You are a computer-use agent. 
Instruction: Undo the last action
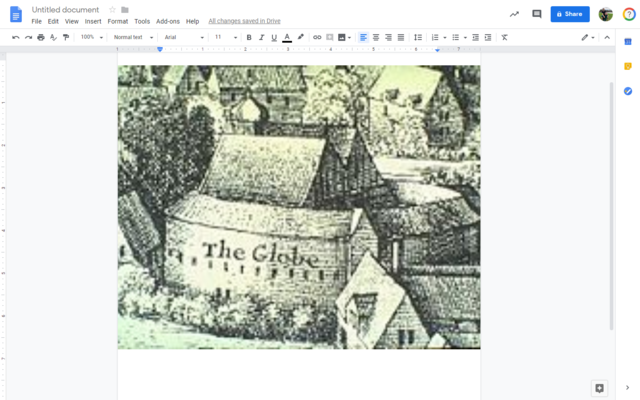[x=16, y=37]
